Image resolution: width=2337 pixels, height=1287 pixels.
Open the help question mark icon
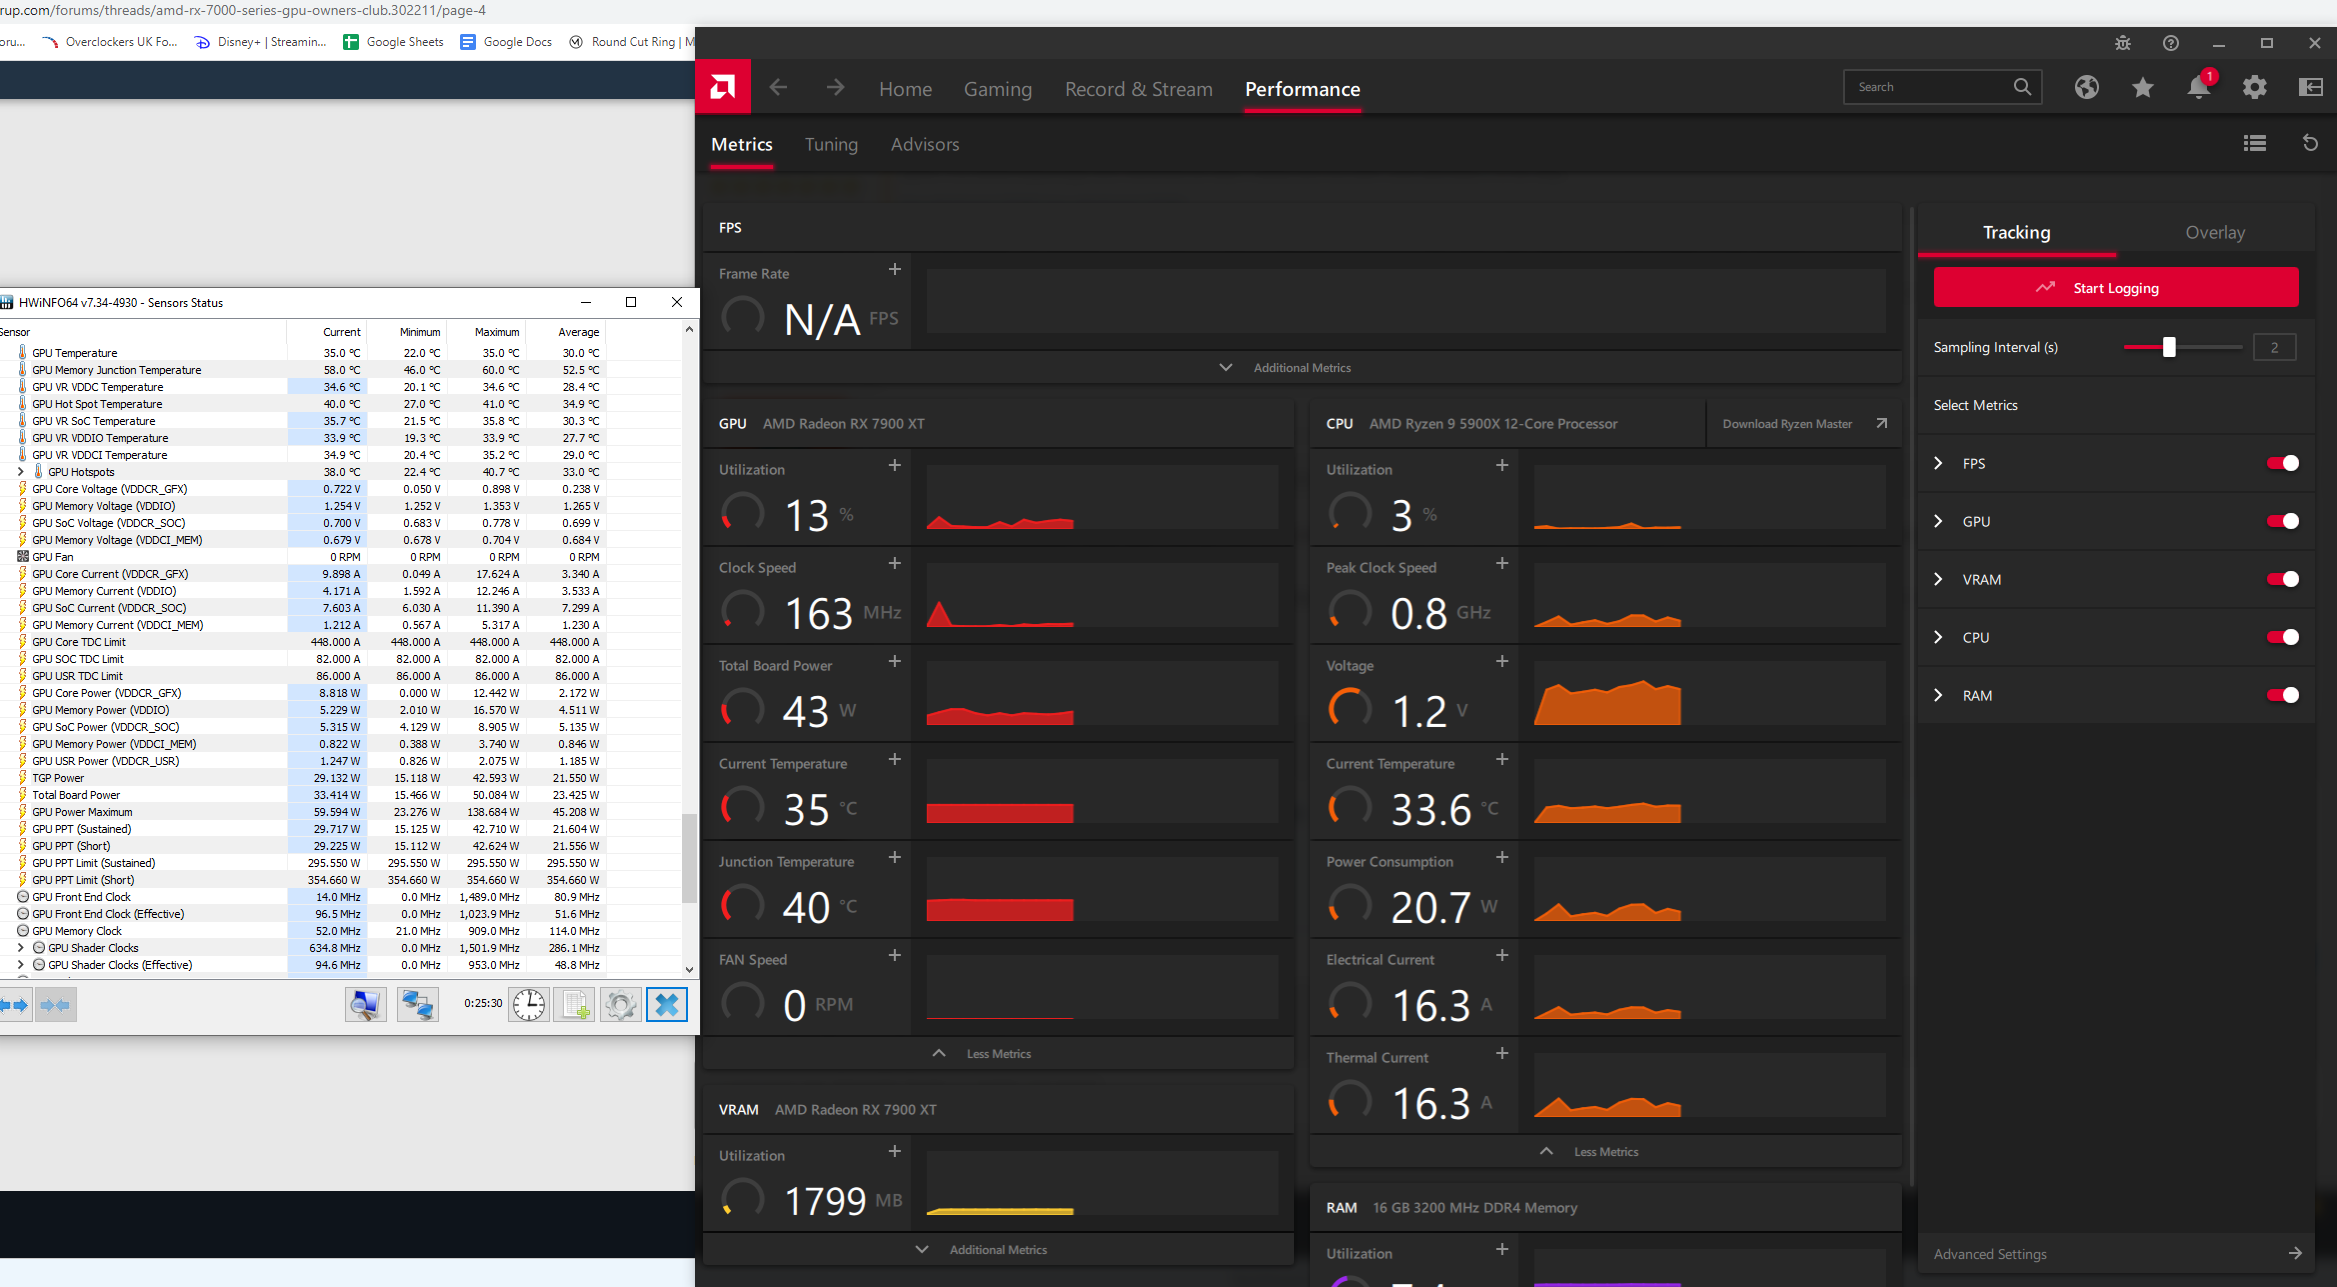pyautogui.click(x=2170, y=43)
